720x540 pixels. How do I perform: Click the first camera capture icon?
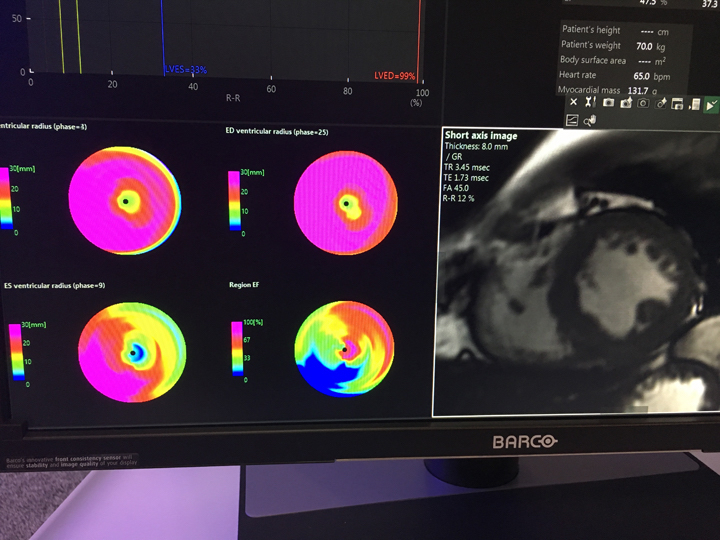pyautogui.click(x=608, y=103)
